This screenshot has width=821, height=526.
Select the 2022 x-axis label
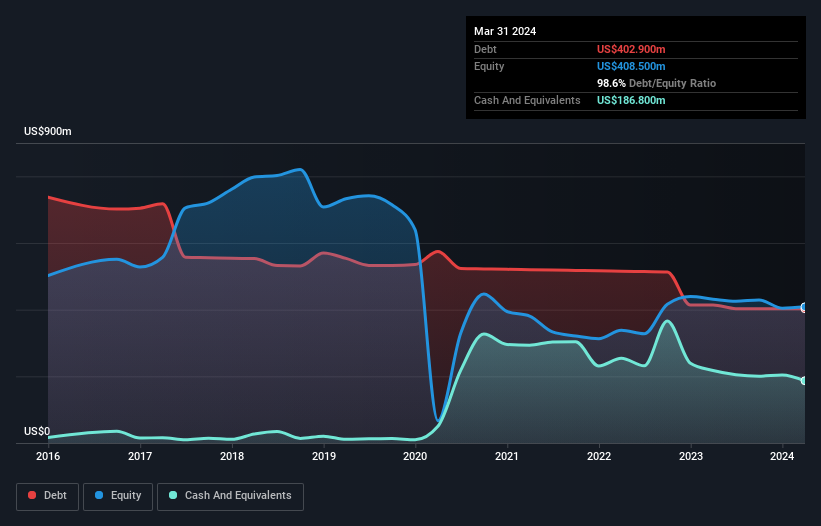click(x=599, y=456)
